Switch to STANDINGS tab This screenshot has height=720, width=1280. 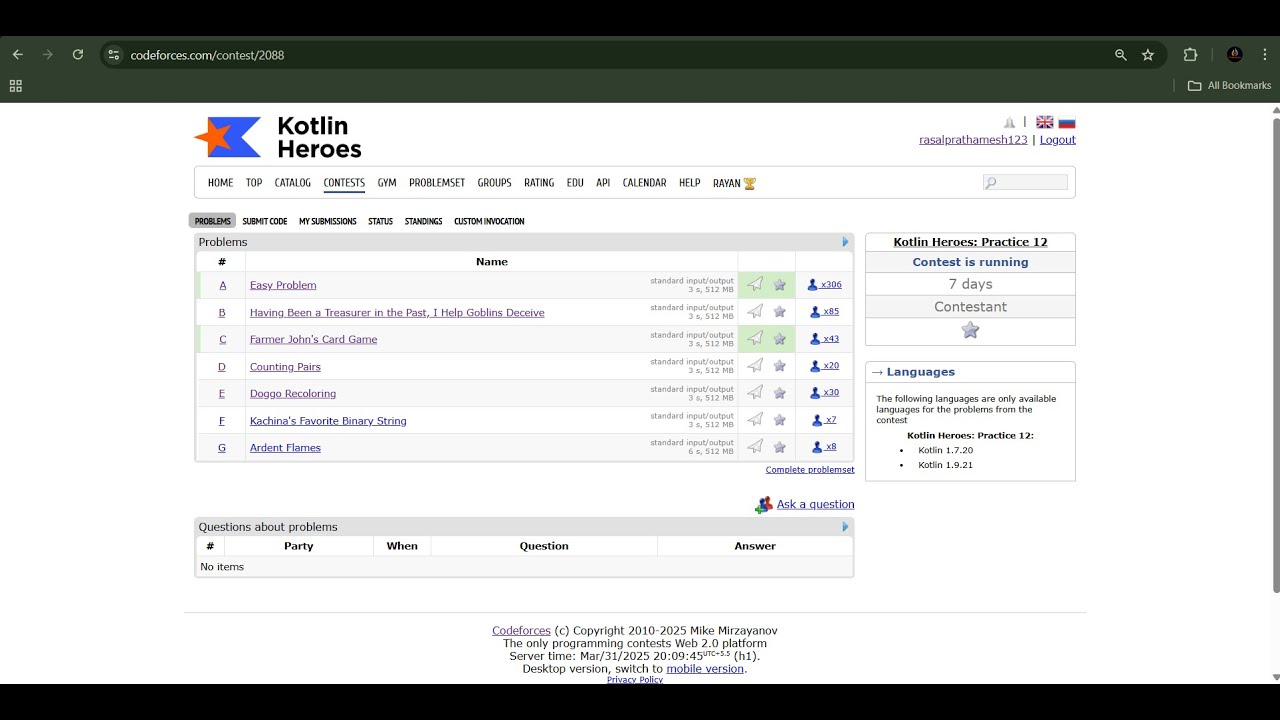click(423, 221)
